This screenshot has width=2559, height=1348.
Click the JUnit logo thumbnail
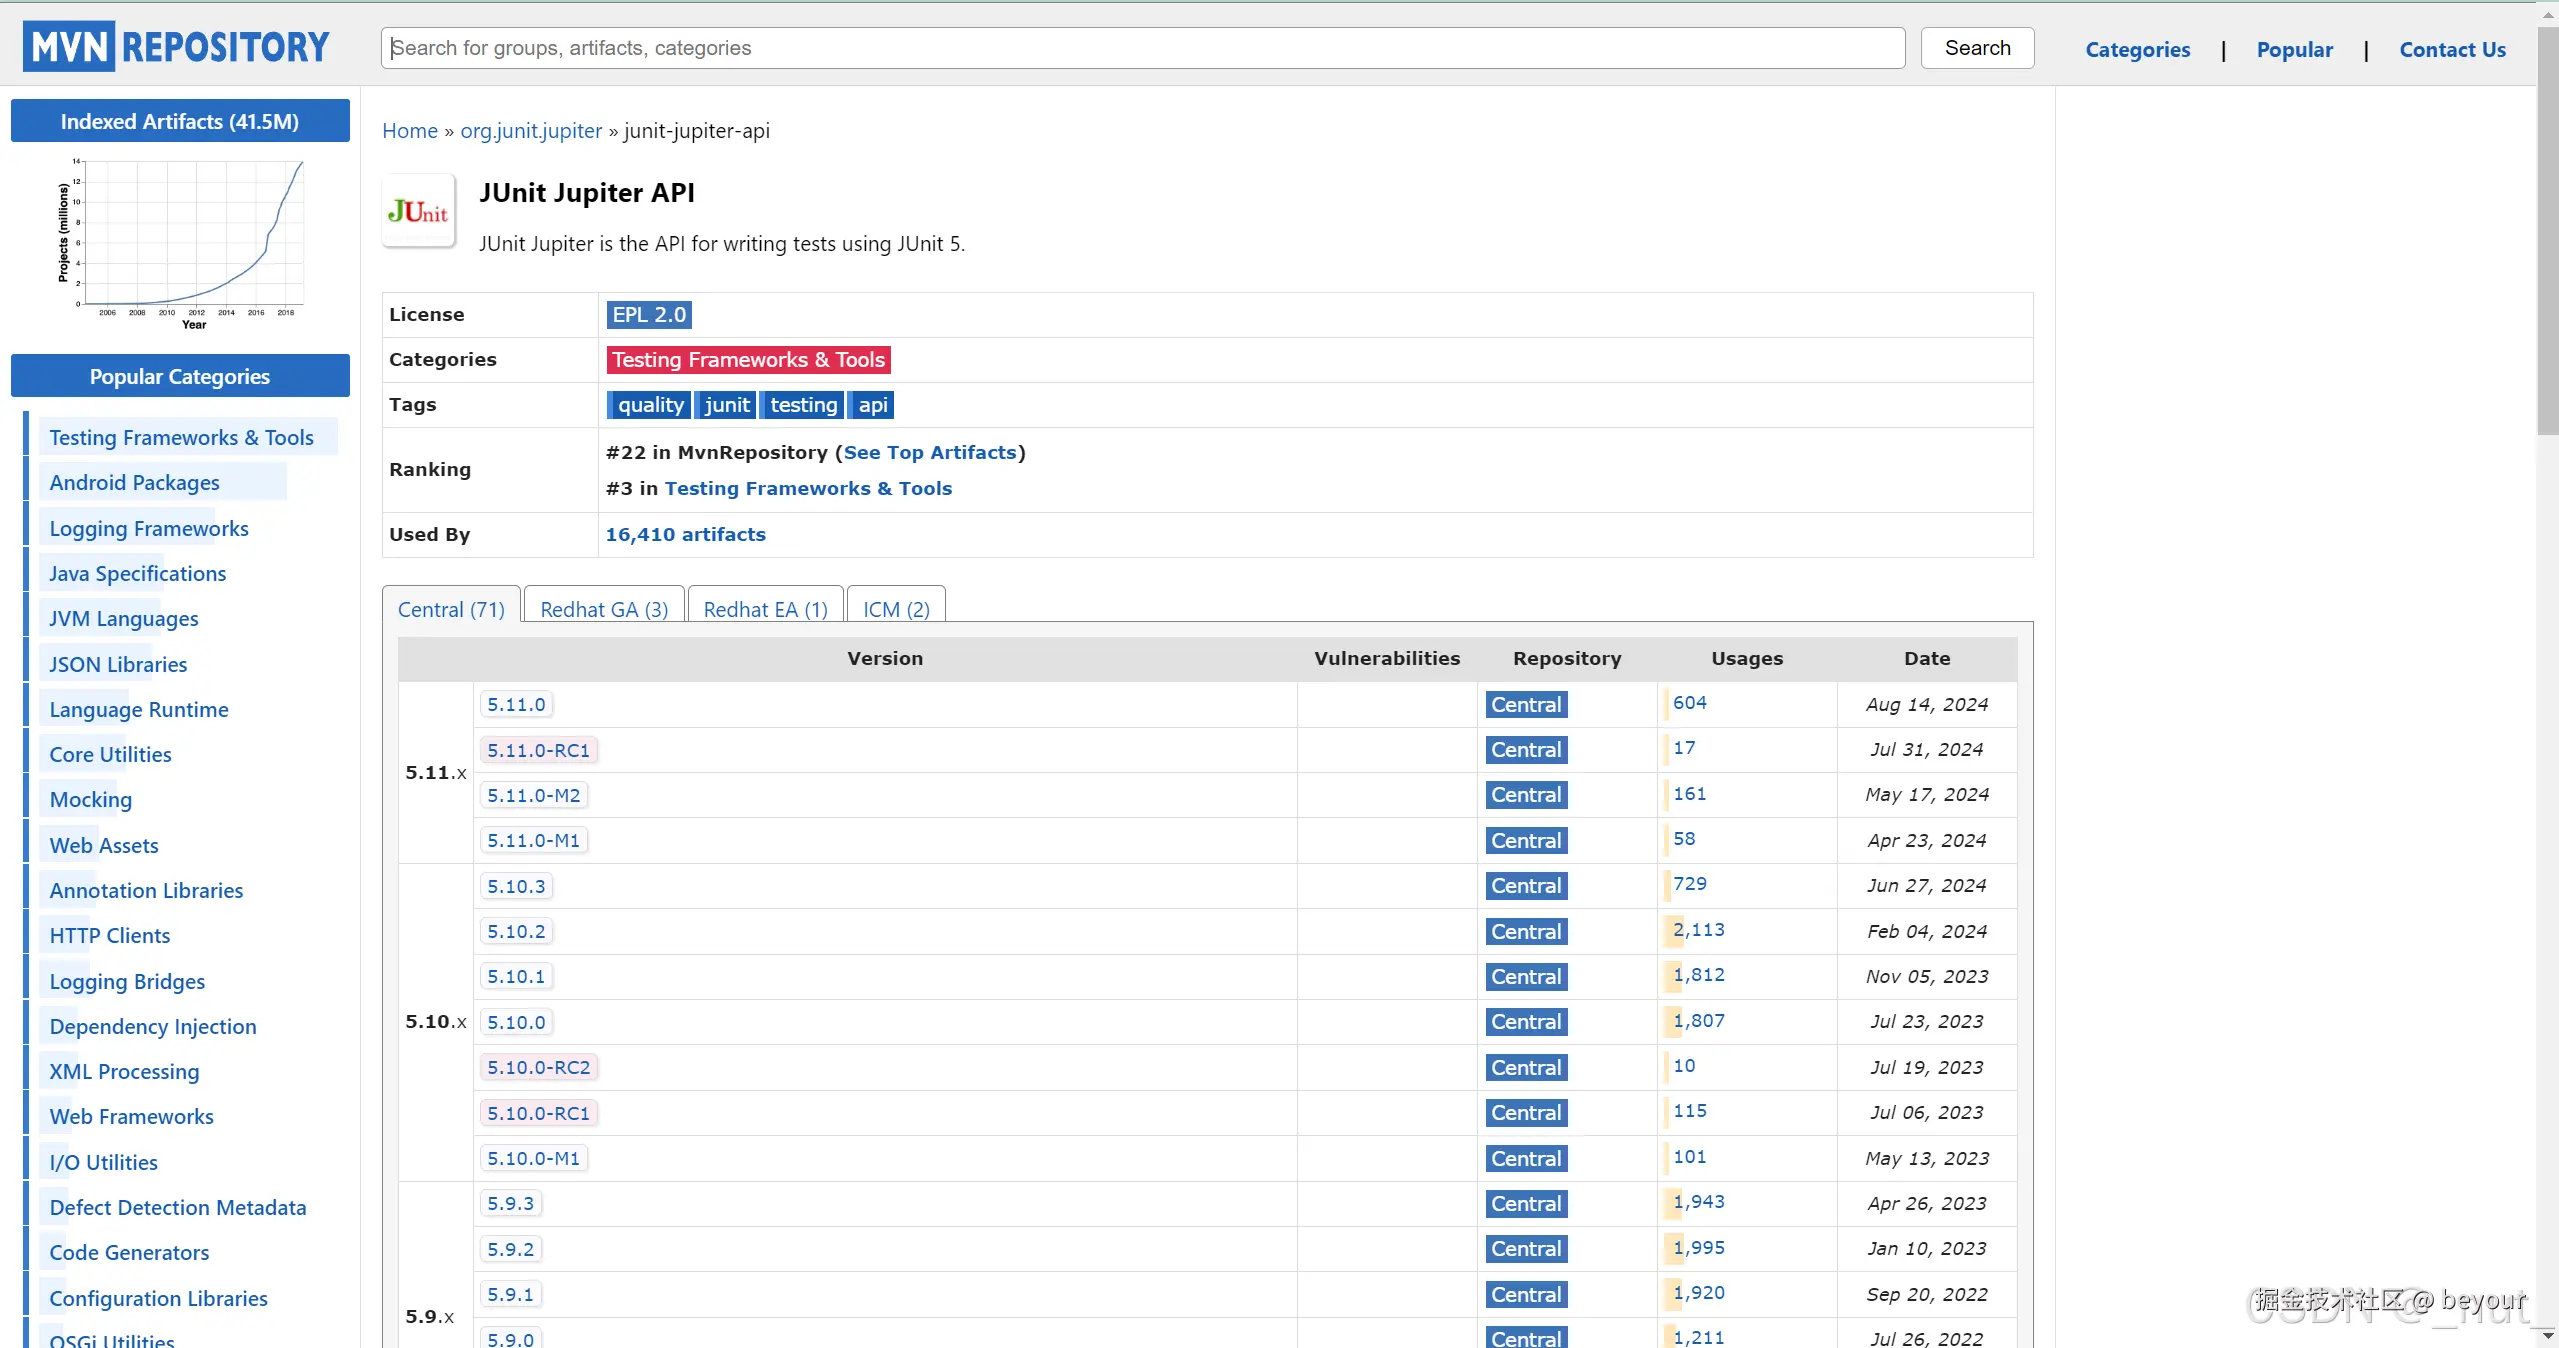point(418,211)
